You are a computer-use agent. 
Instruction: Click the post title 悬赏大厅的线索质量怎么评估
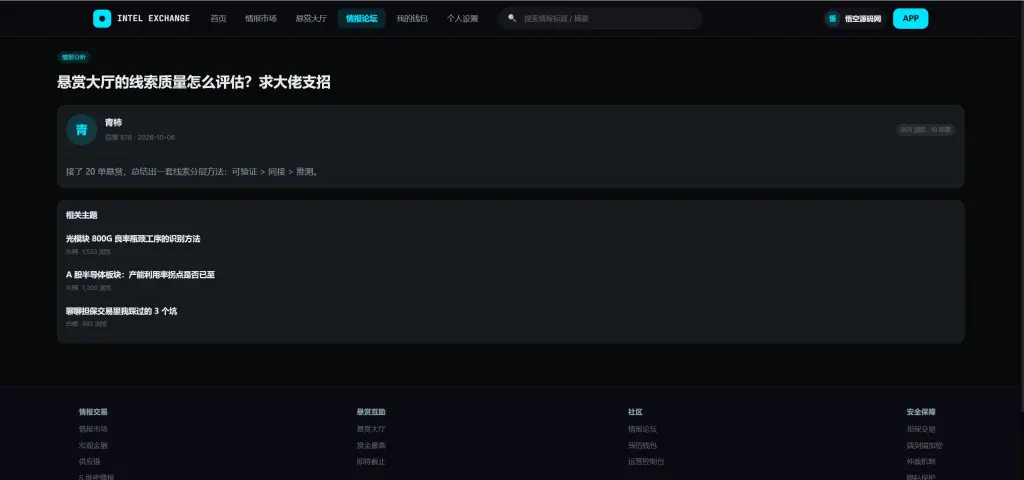coord(193,82)
